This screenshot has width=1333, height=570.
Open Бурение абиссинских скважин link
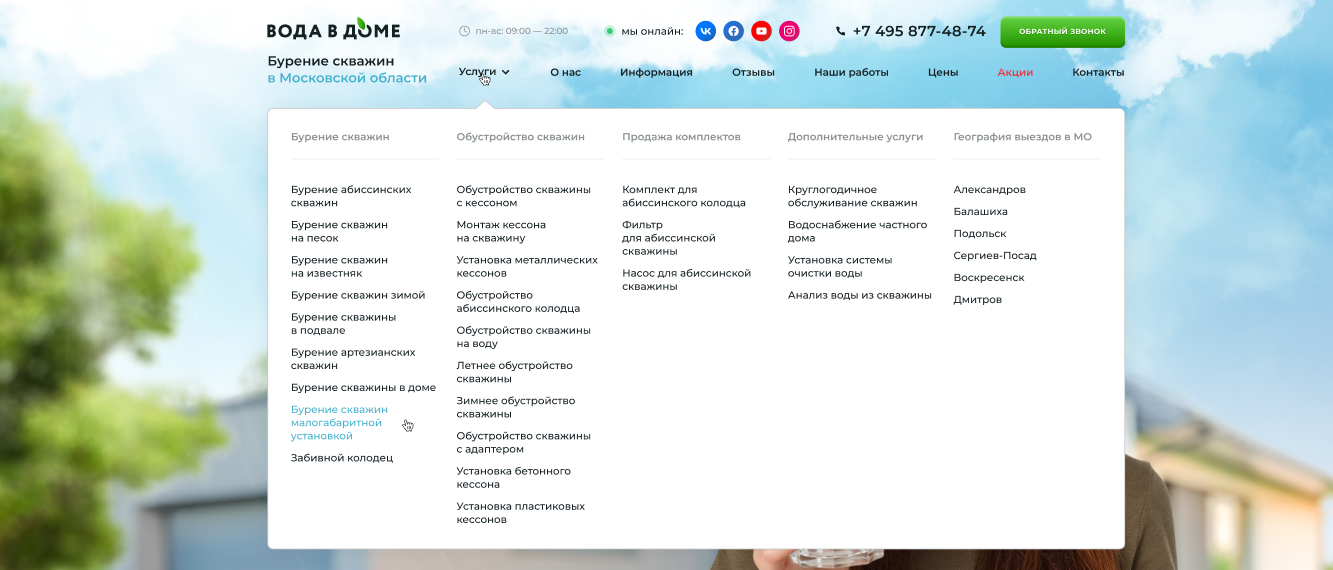(351, 196)
